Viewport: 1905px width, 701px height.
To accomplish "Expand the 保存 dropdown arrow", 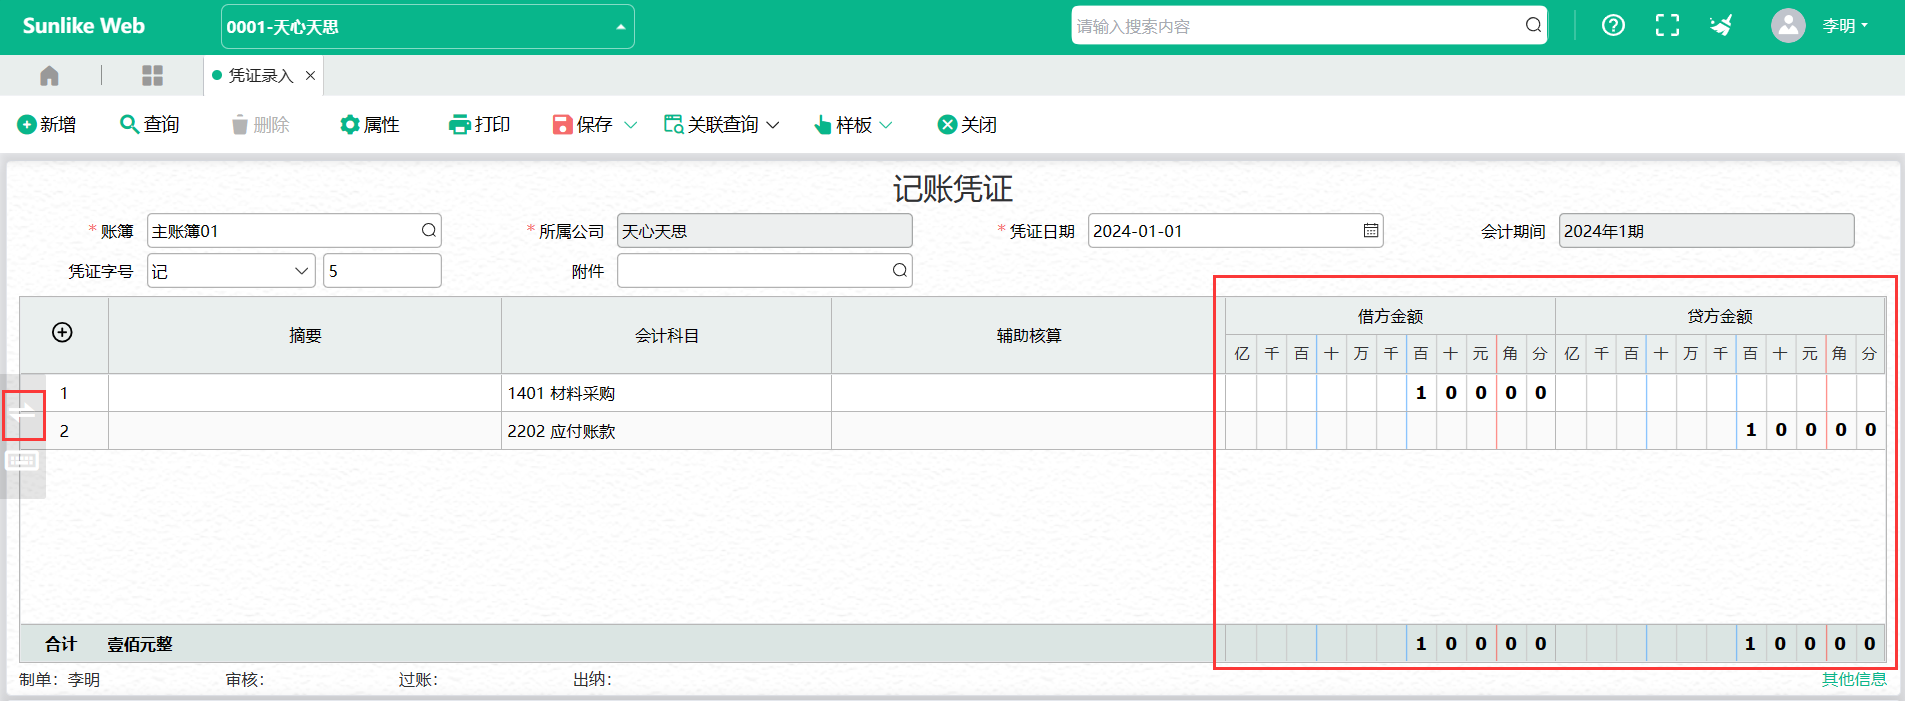I will pos(631,125).
